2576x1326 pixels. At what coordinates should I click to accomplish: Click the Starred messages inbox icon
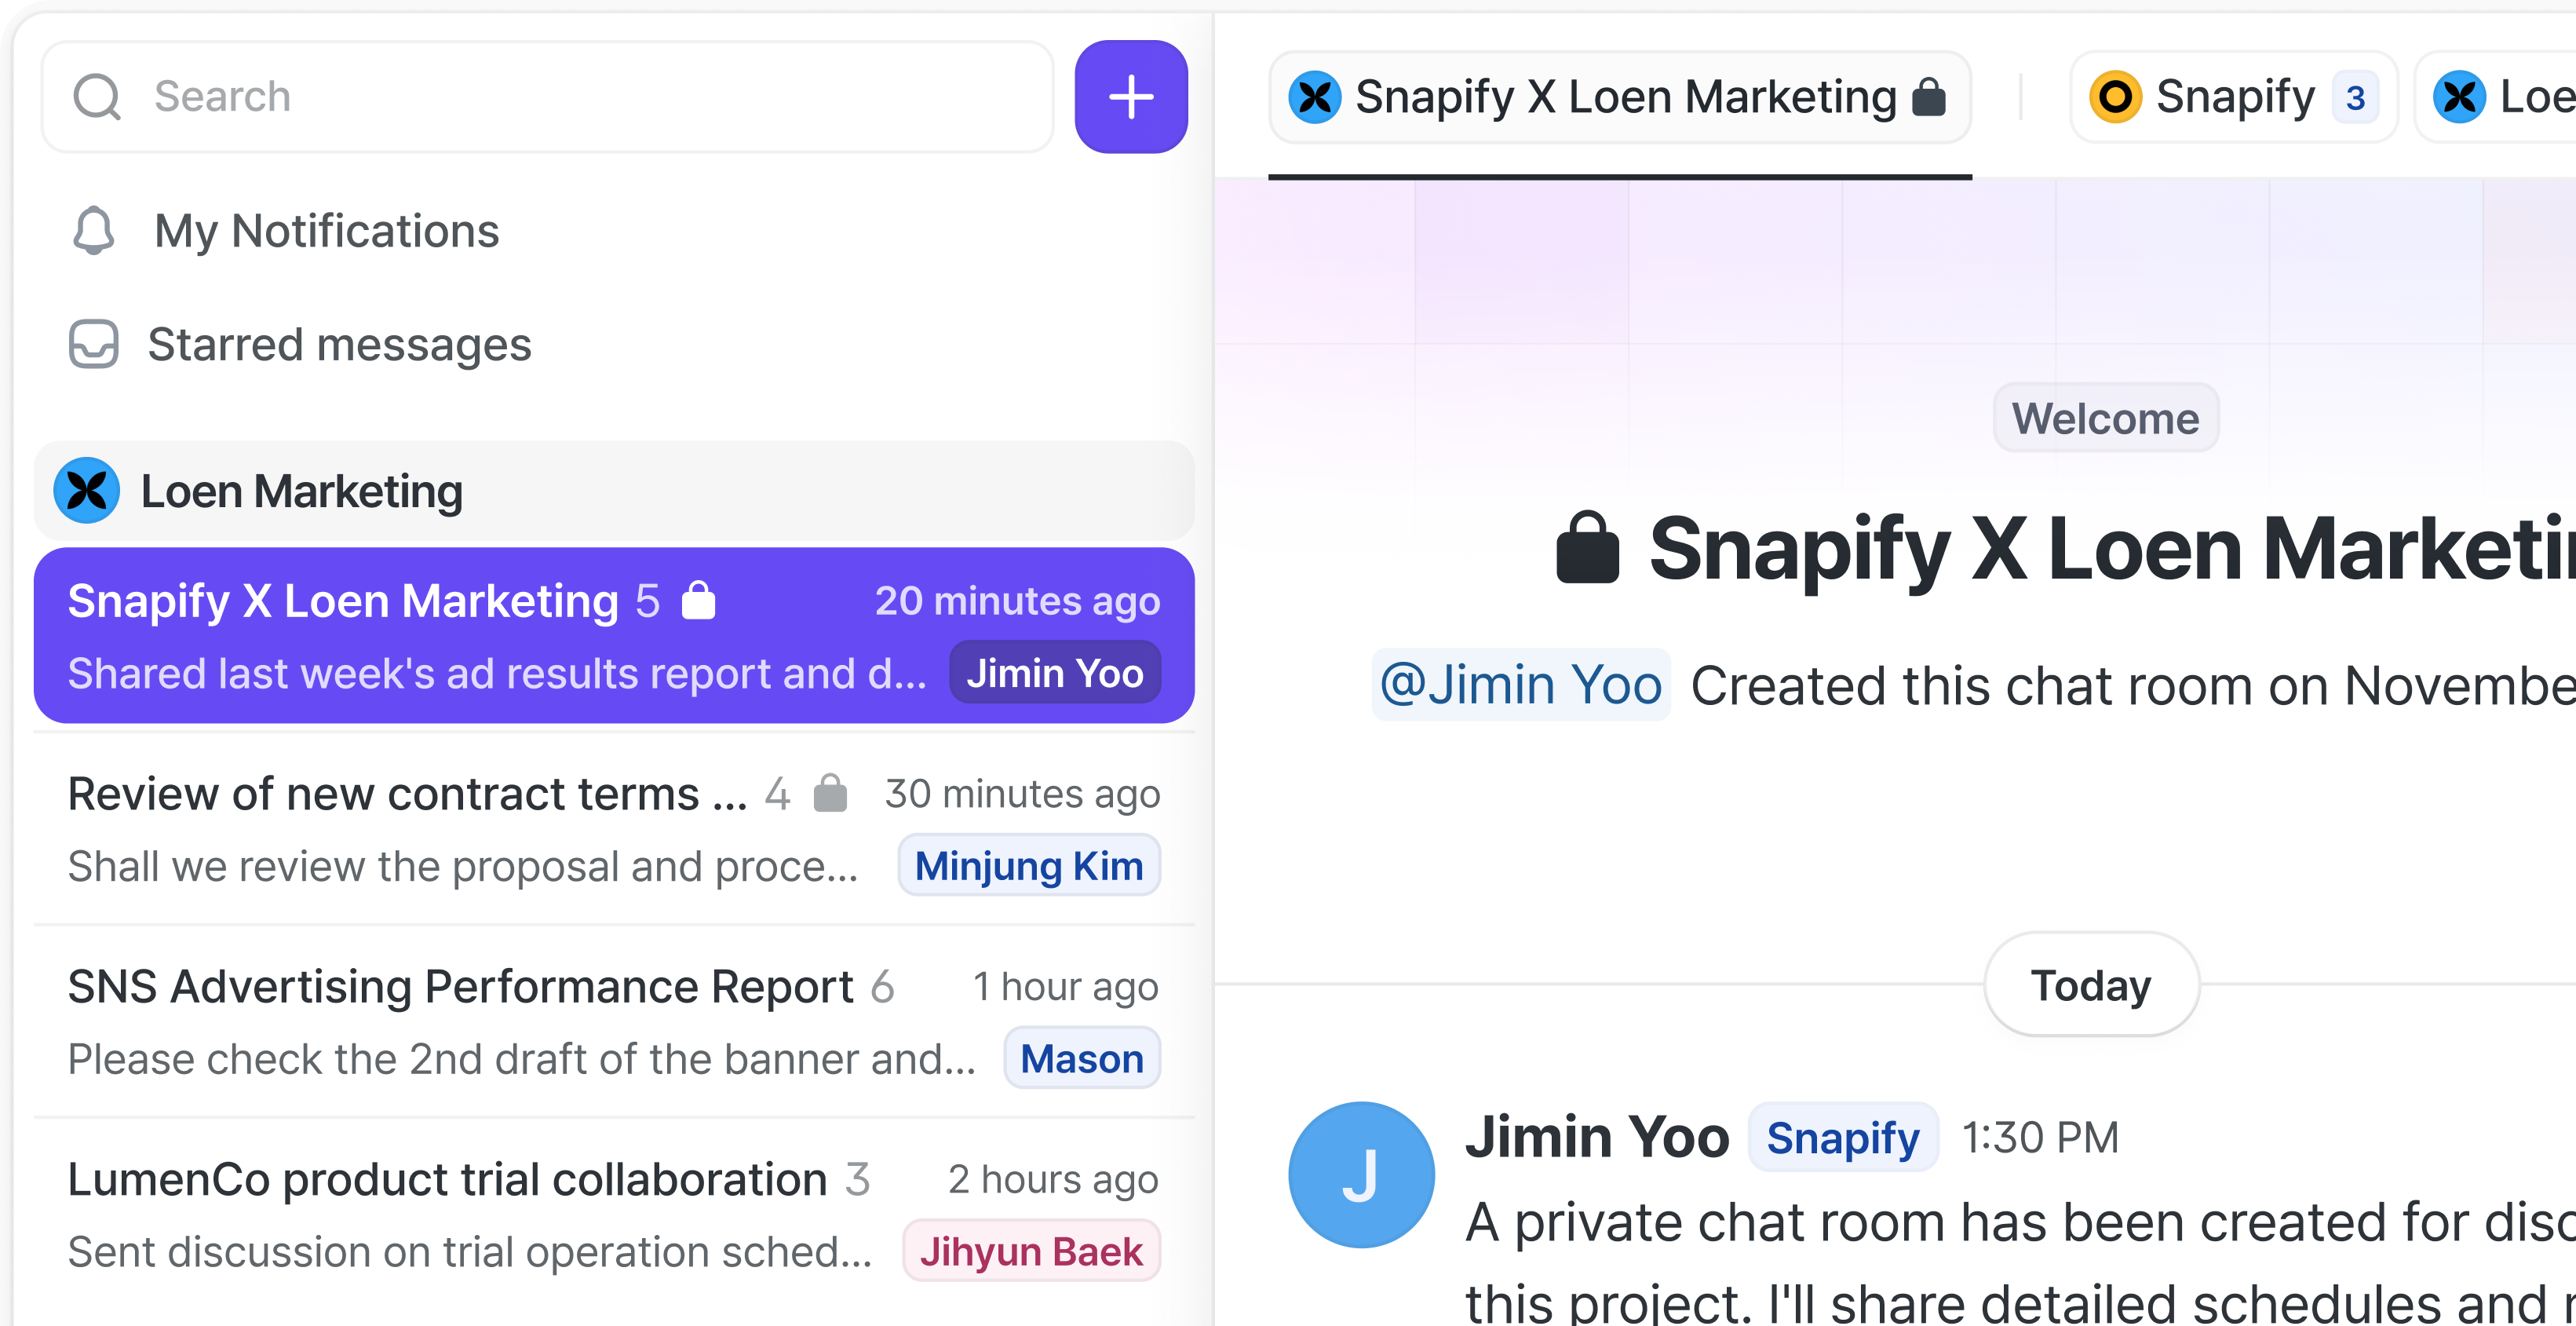click(94, 344)
